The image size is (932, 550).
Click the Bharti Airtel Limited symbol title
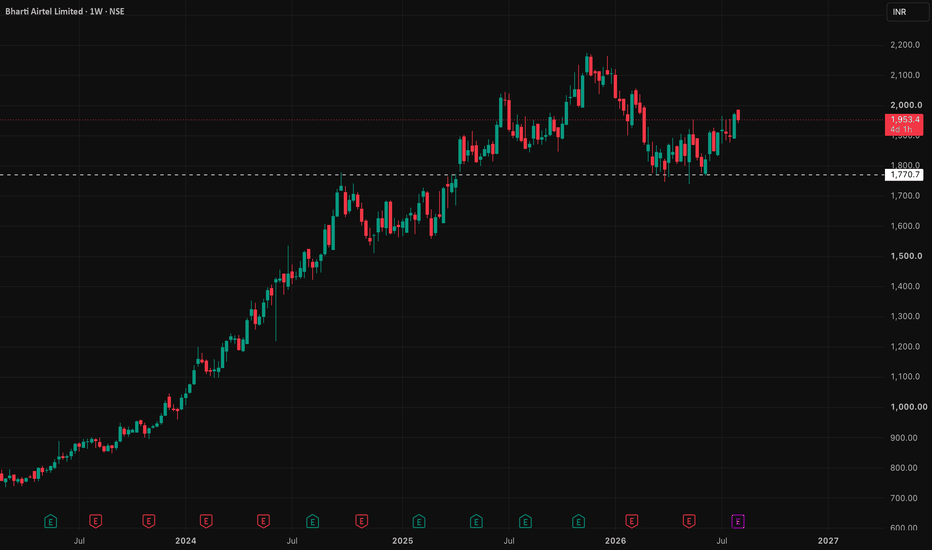(45, 11)
